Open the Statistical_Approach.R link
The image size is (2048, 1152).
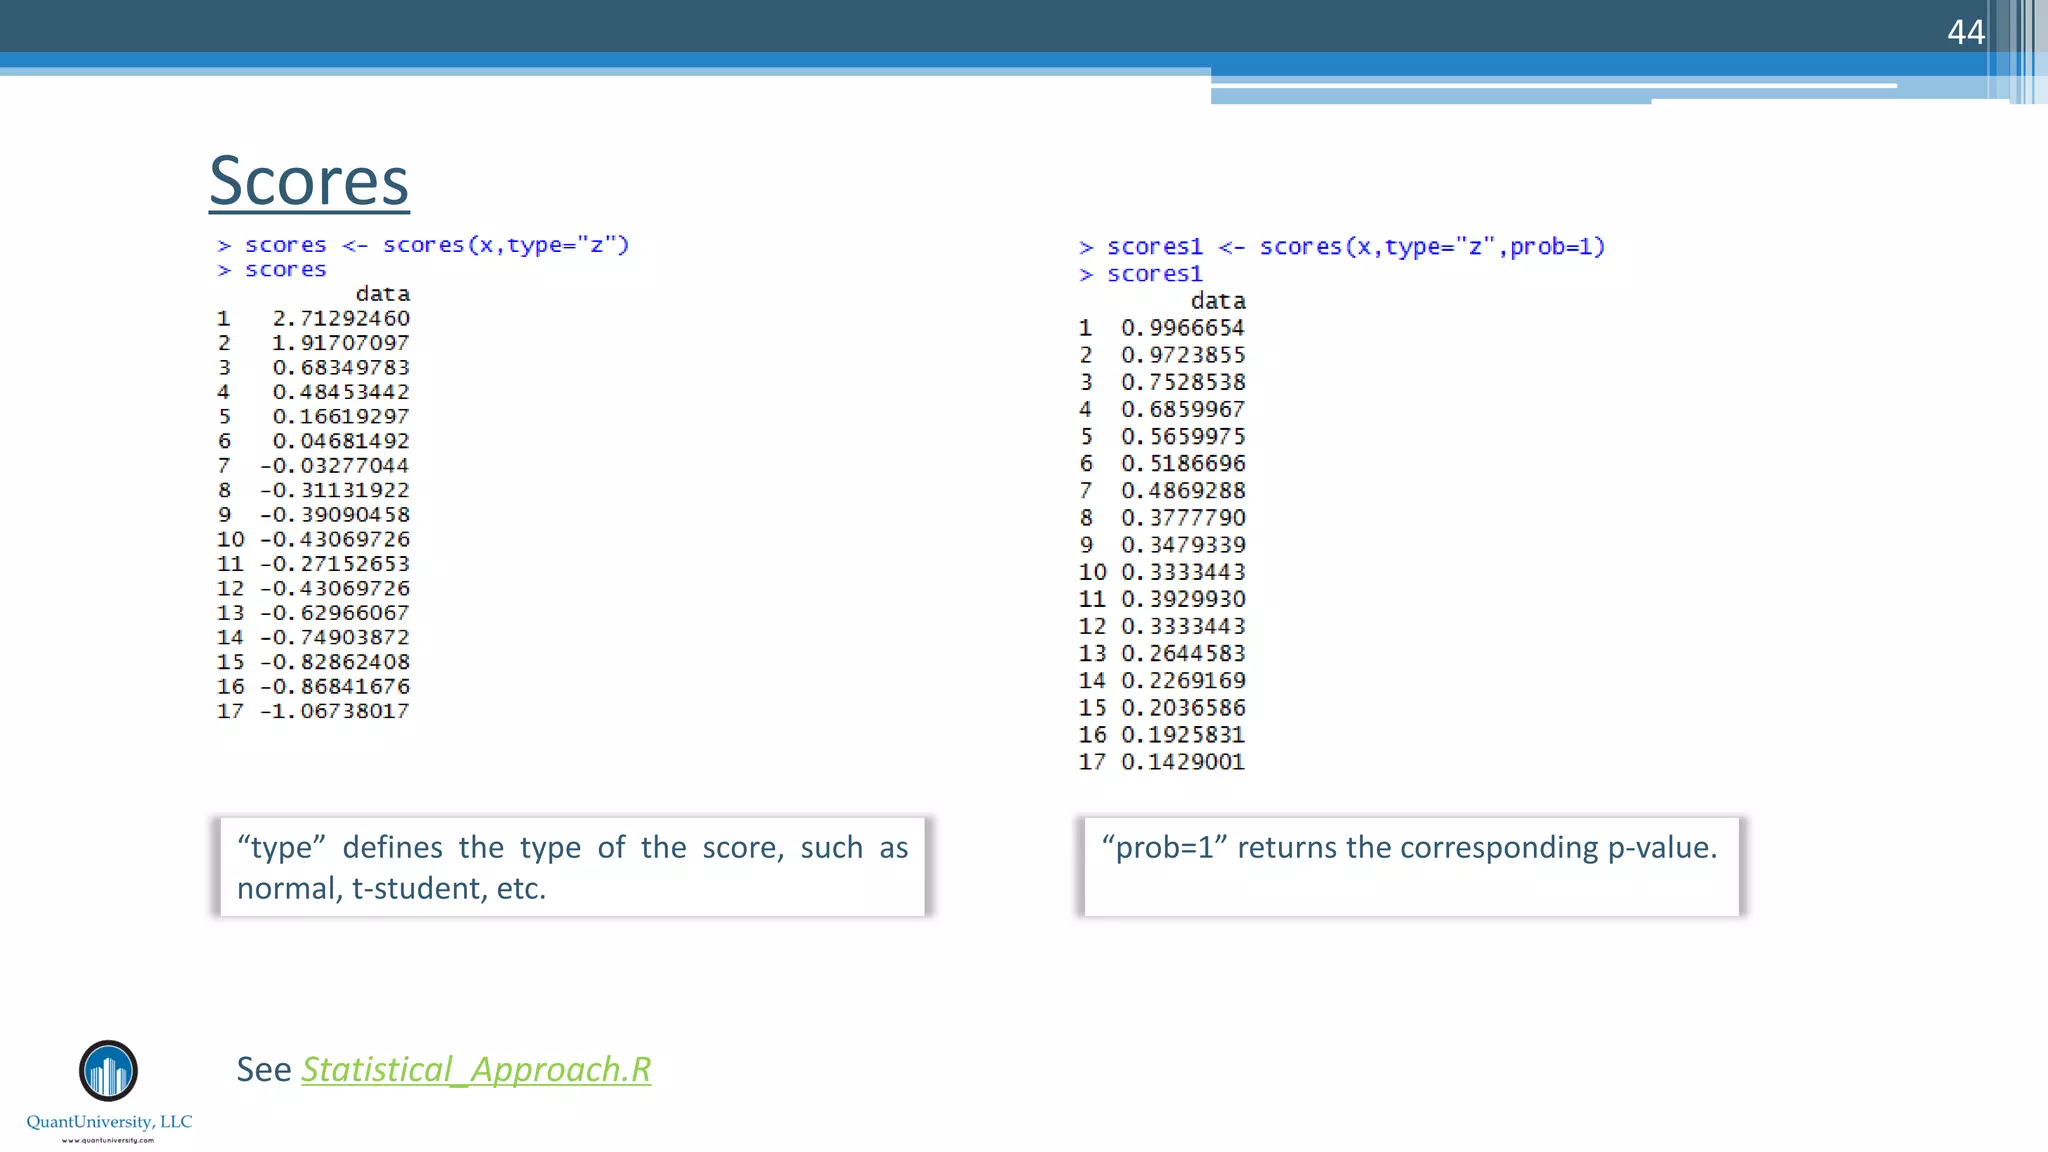(x=476, y=1069)
